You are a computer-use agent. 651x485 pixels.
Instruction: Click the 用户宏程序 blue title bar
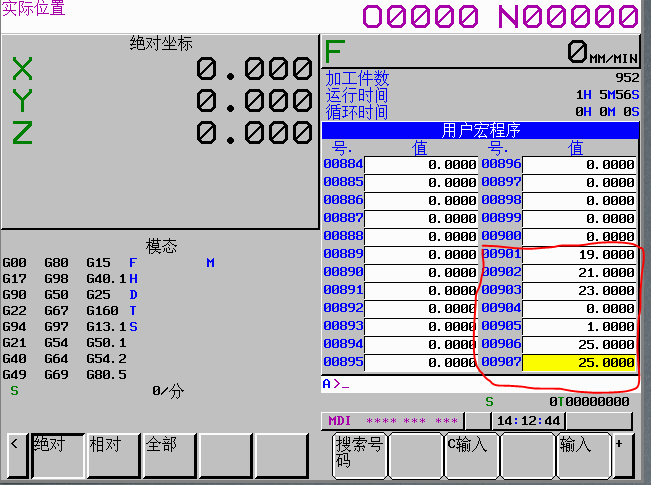coord(481,130)
